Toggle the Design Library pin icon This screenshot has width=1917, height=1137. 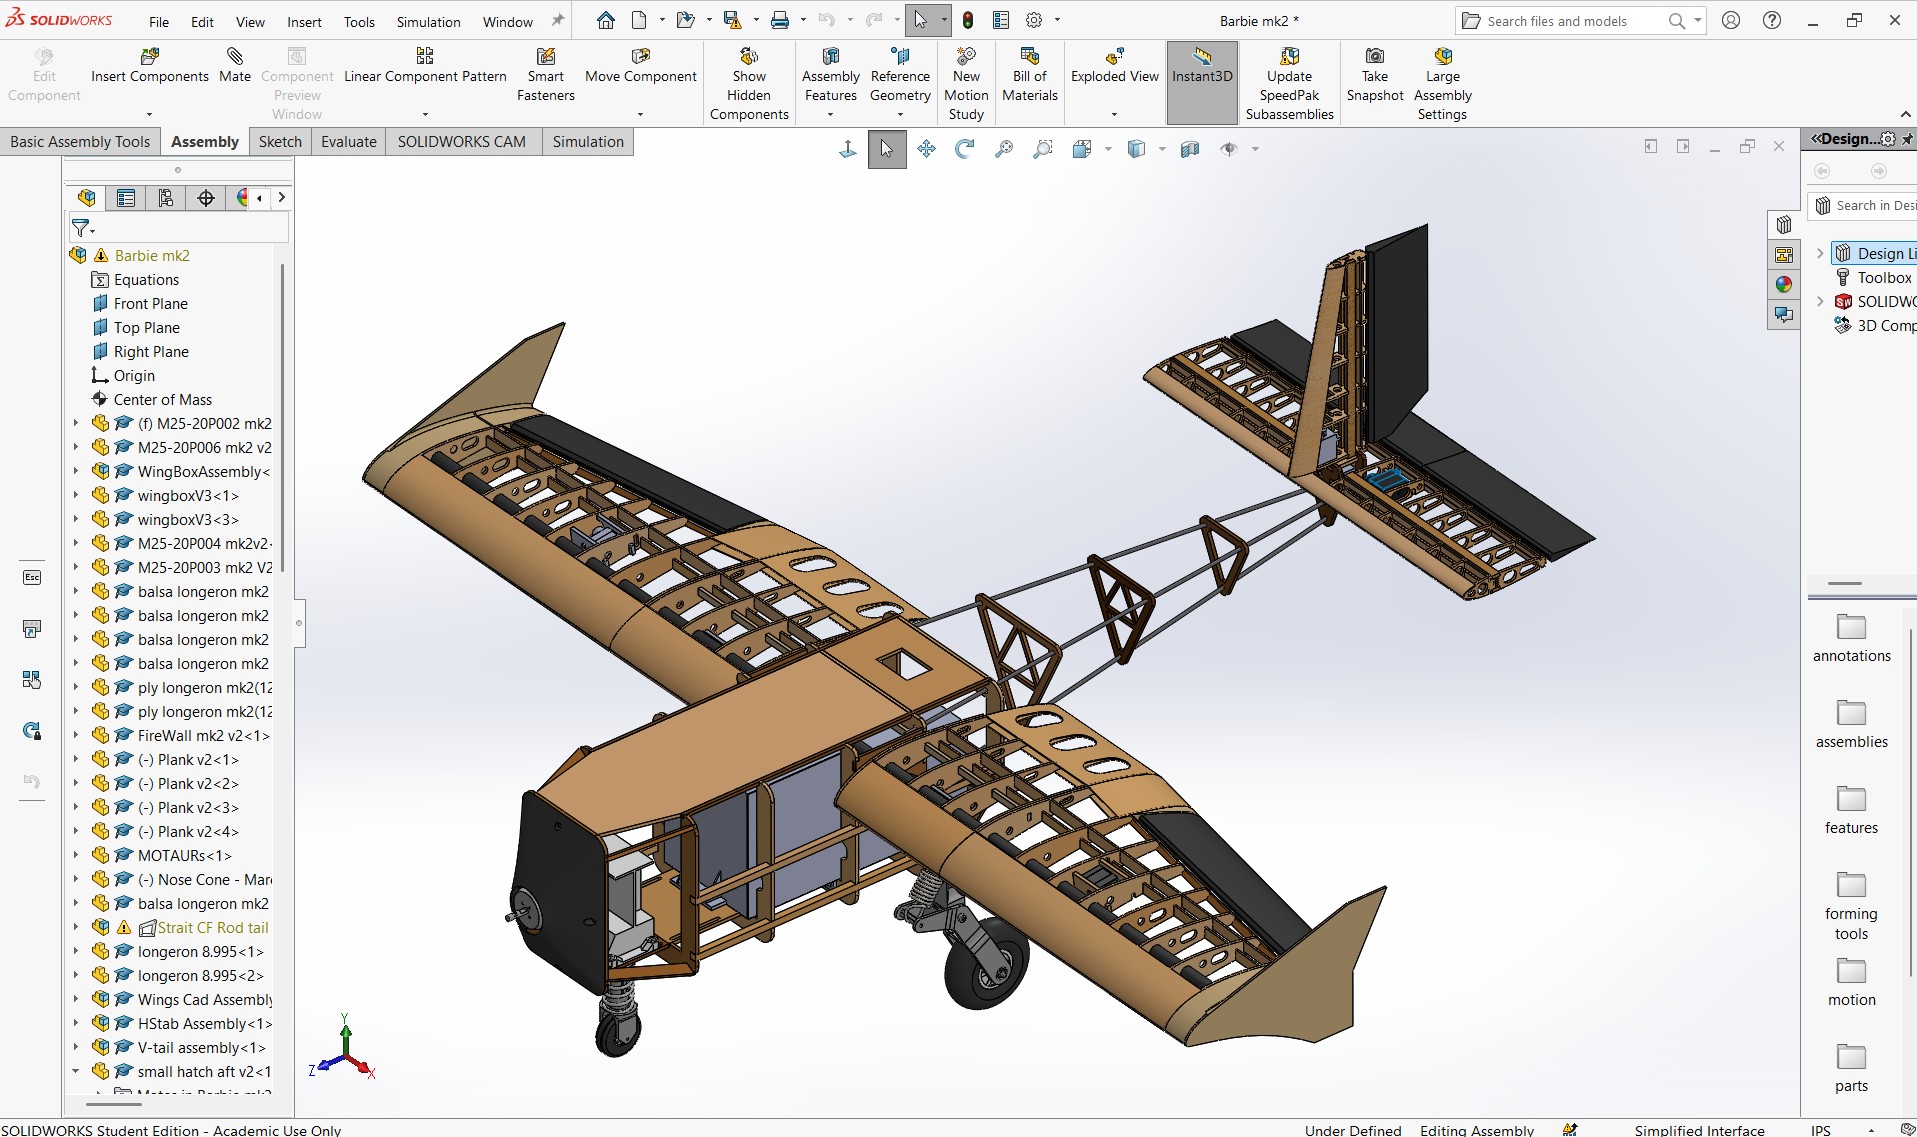coord(1907,140)
